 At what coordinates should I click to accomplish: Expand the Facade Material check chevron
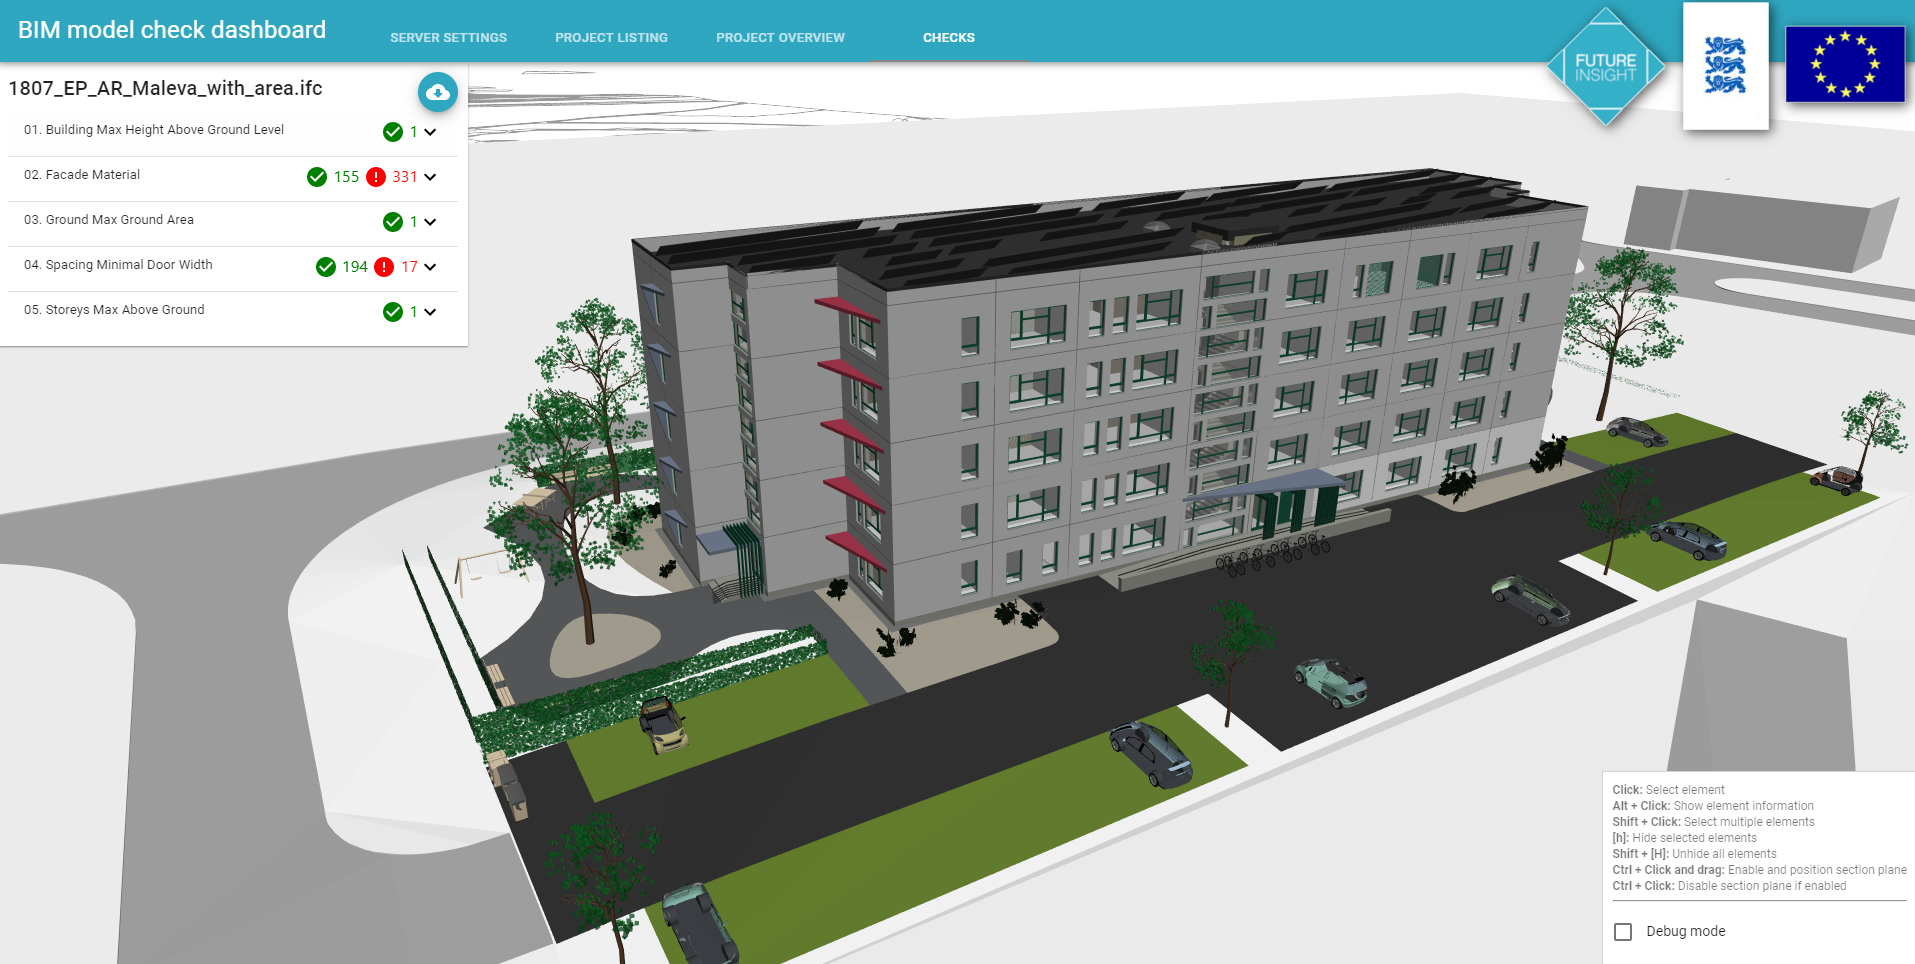pos(430,177)
